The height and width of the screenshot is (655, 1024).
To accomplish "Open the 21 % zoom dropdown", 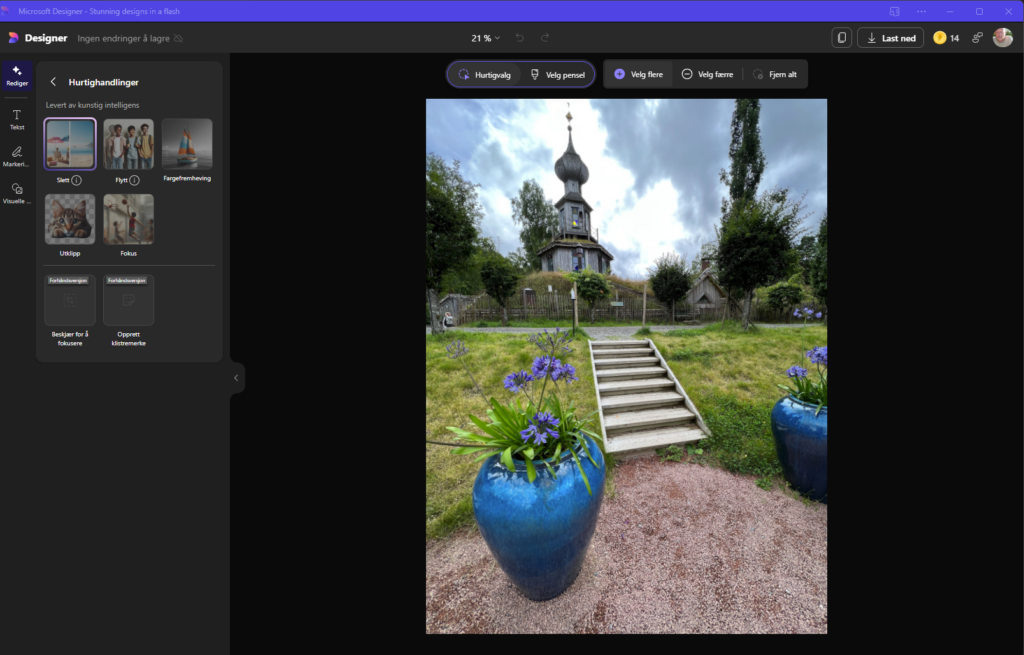I will (x=486, y=38).
